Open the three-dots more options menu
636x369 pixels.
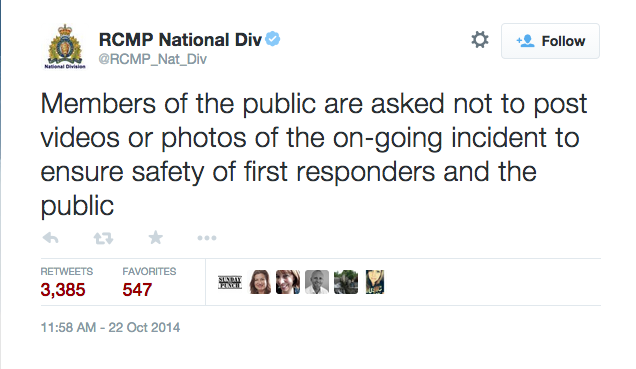click(207, 238)
